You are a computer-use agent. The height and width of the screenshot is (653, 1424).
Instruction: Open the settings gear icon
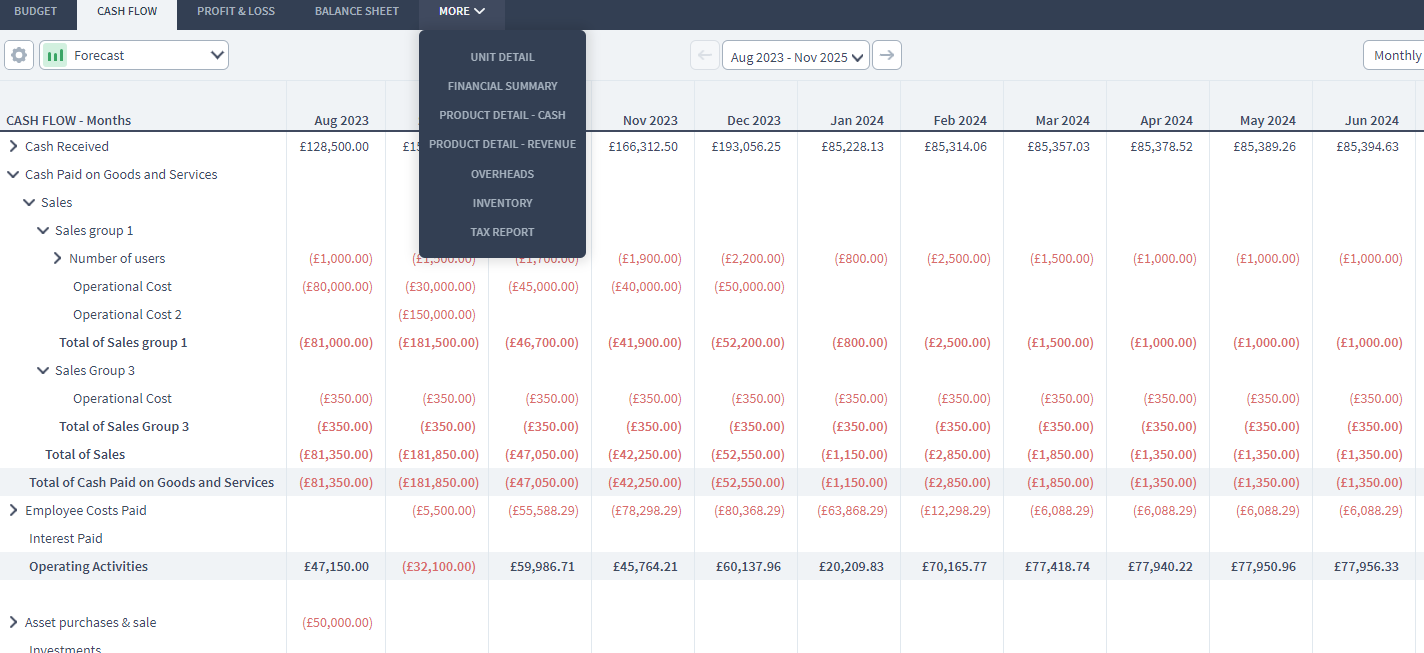18,55
